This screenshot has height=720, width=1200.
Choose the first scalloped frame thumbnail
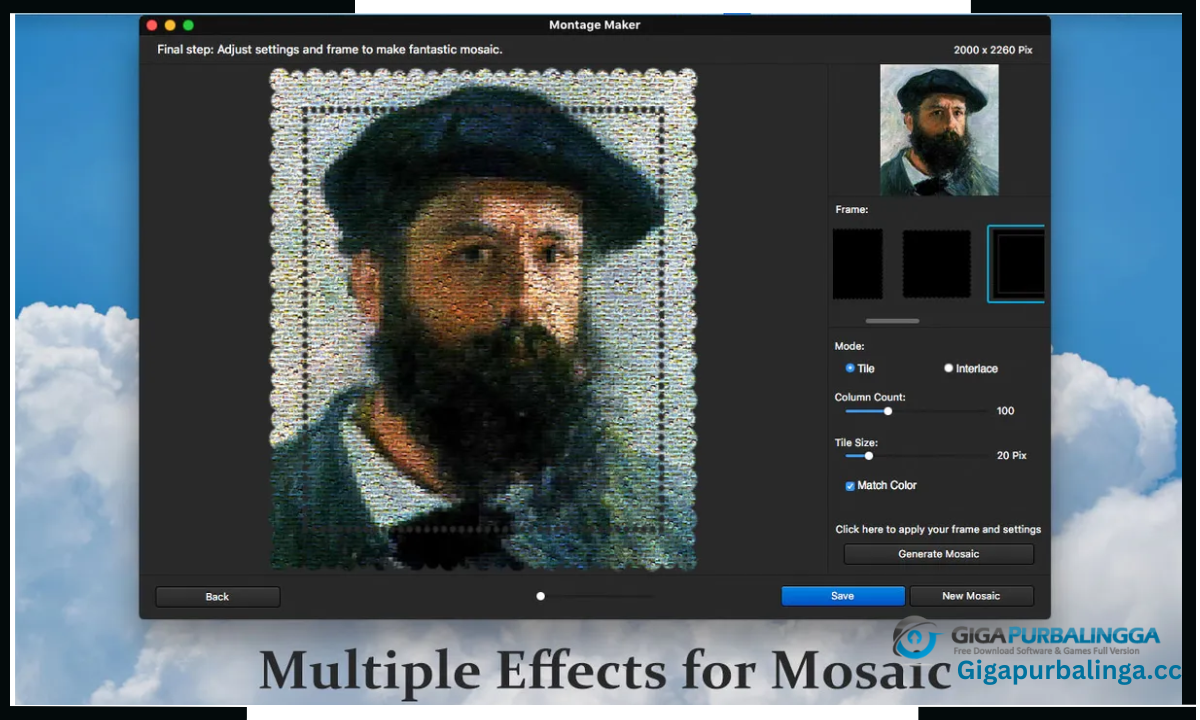(x=858, y=264)
